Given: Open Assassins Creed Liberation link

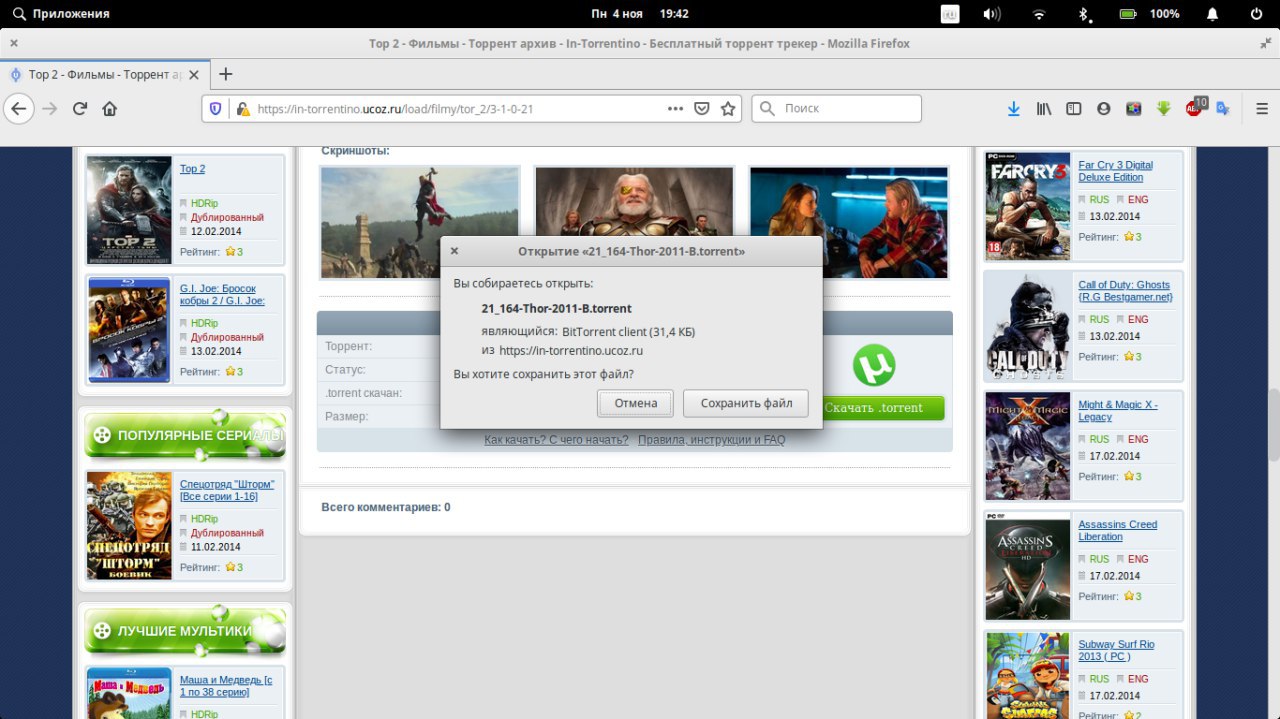Looking at the screenshot, I should (1117, 531).
